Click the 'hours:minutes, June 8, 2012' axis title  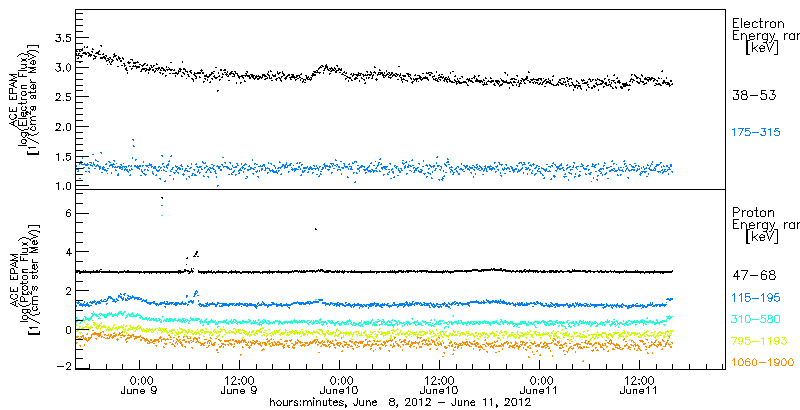click(x=401, y=402)
